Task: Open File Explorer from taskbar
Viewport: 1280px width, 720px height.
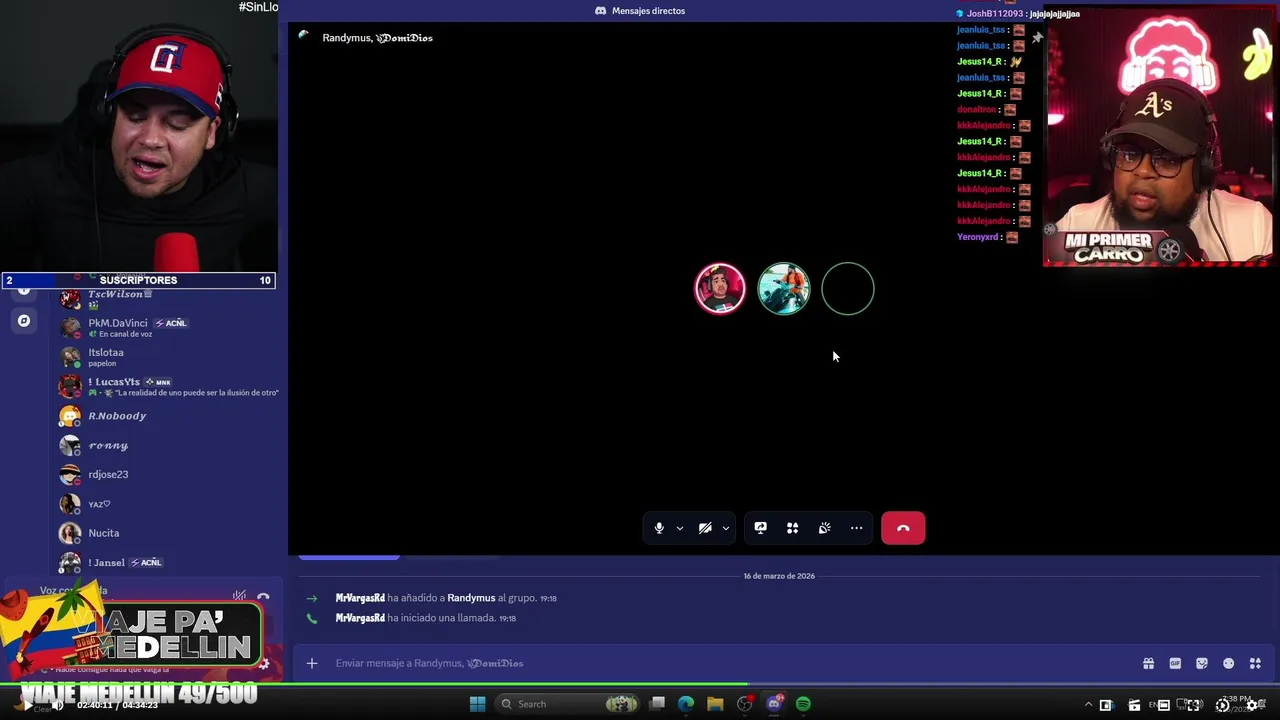Action: point(715,704)
